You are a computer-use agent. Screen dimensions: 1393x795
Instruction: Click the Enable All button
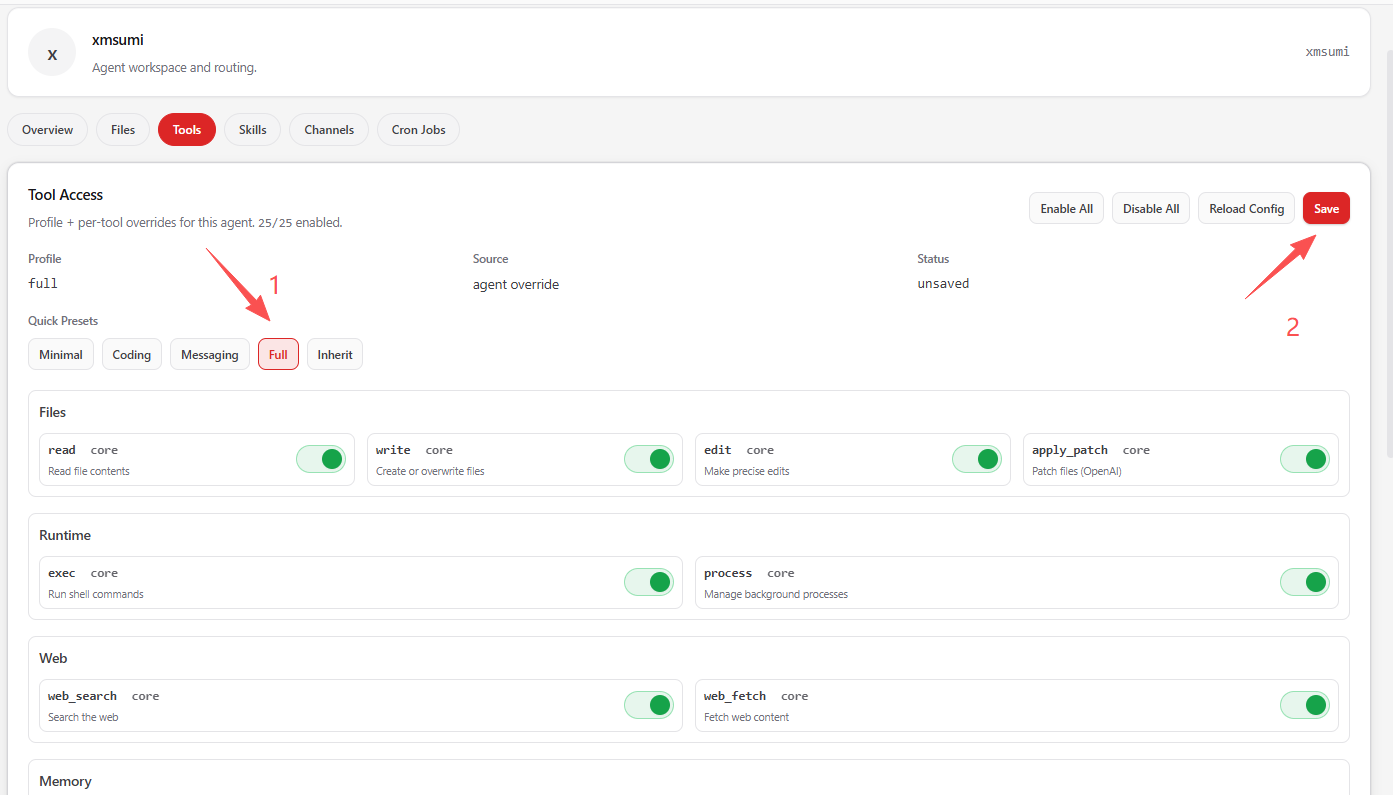coord(1066,209)
